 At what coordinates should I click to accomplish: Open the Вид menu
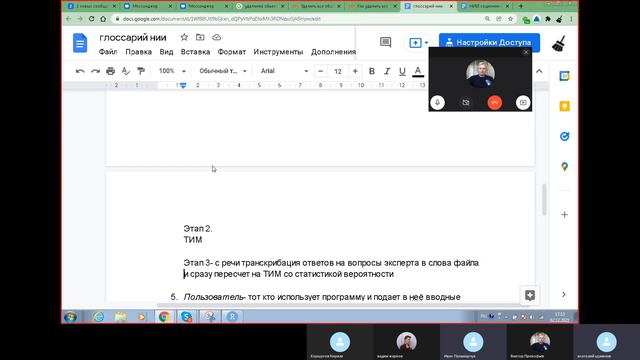point(166,52)
